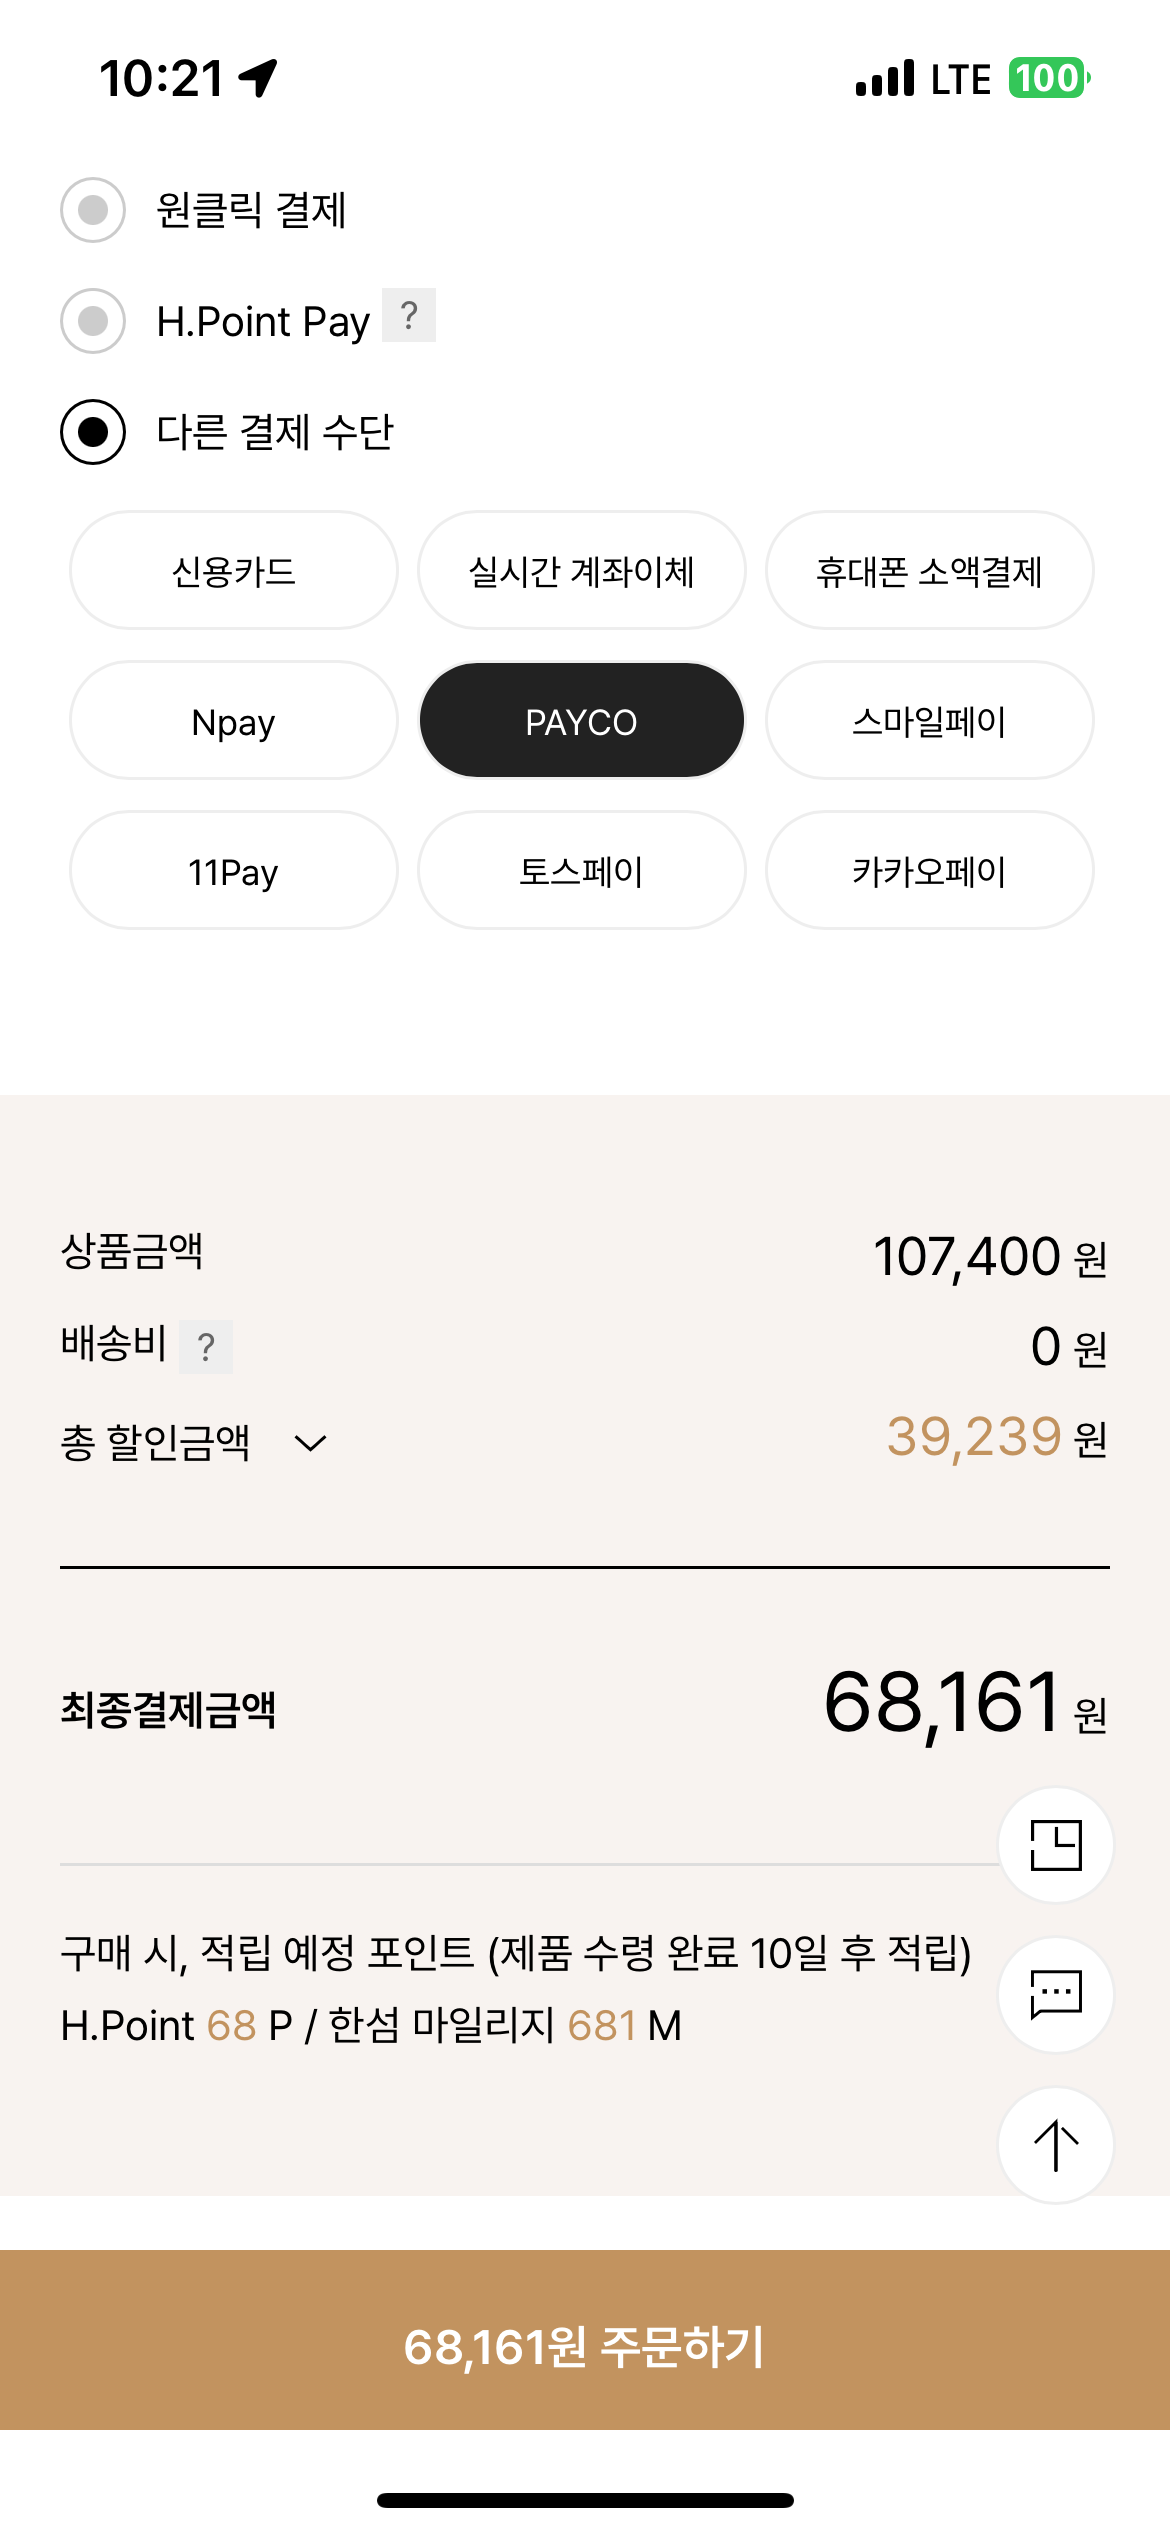The image size is (1170, 2532).
Task: Open the recently viewed items floating icon
Action: [1055, 1845]
